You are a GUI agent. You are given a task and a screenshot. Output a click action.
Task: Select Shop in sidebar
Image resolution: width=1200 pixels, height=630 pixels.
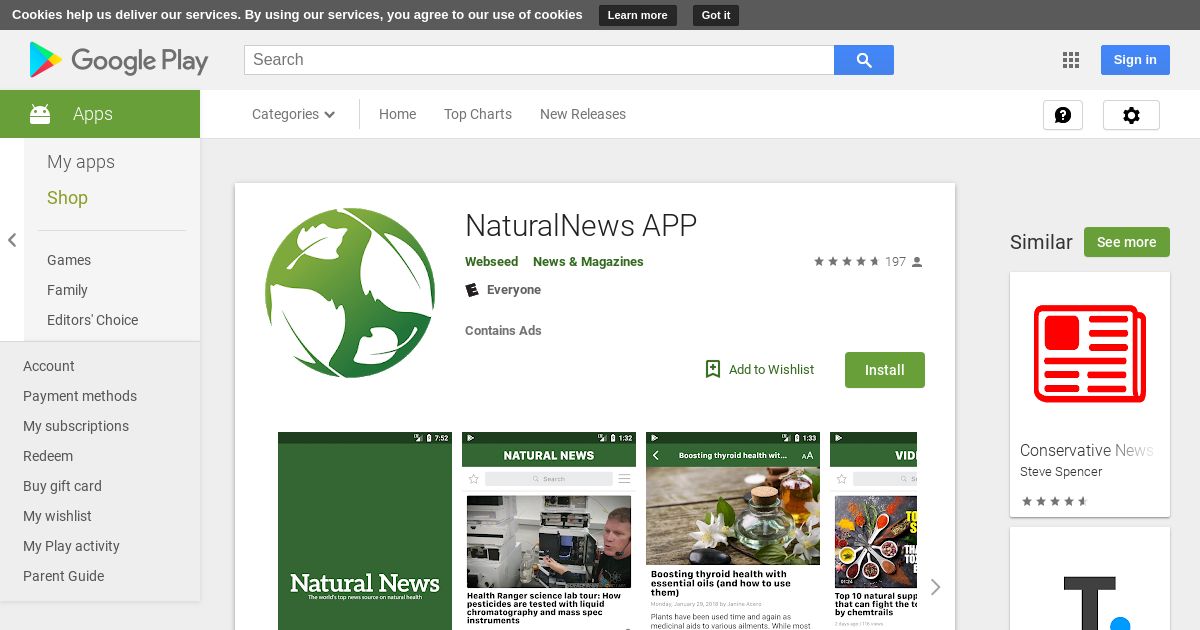pyautogui.click(x=67, y=198)
